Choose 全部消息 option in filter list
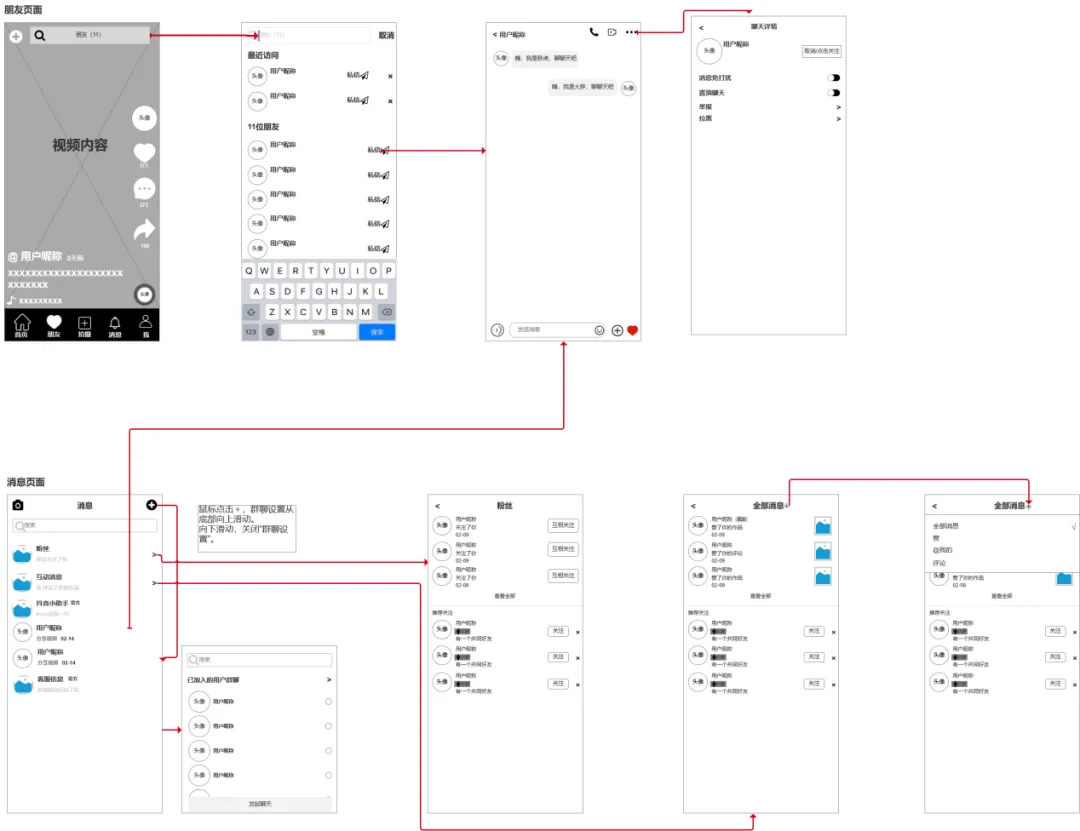Image resolution: width=1080 pixels, height=831 pixels. 945,526
